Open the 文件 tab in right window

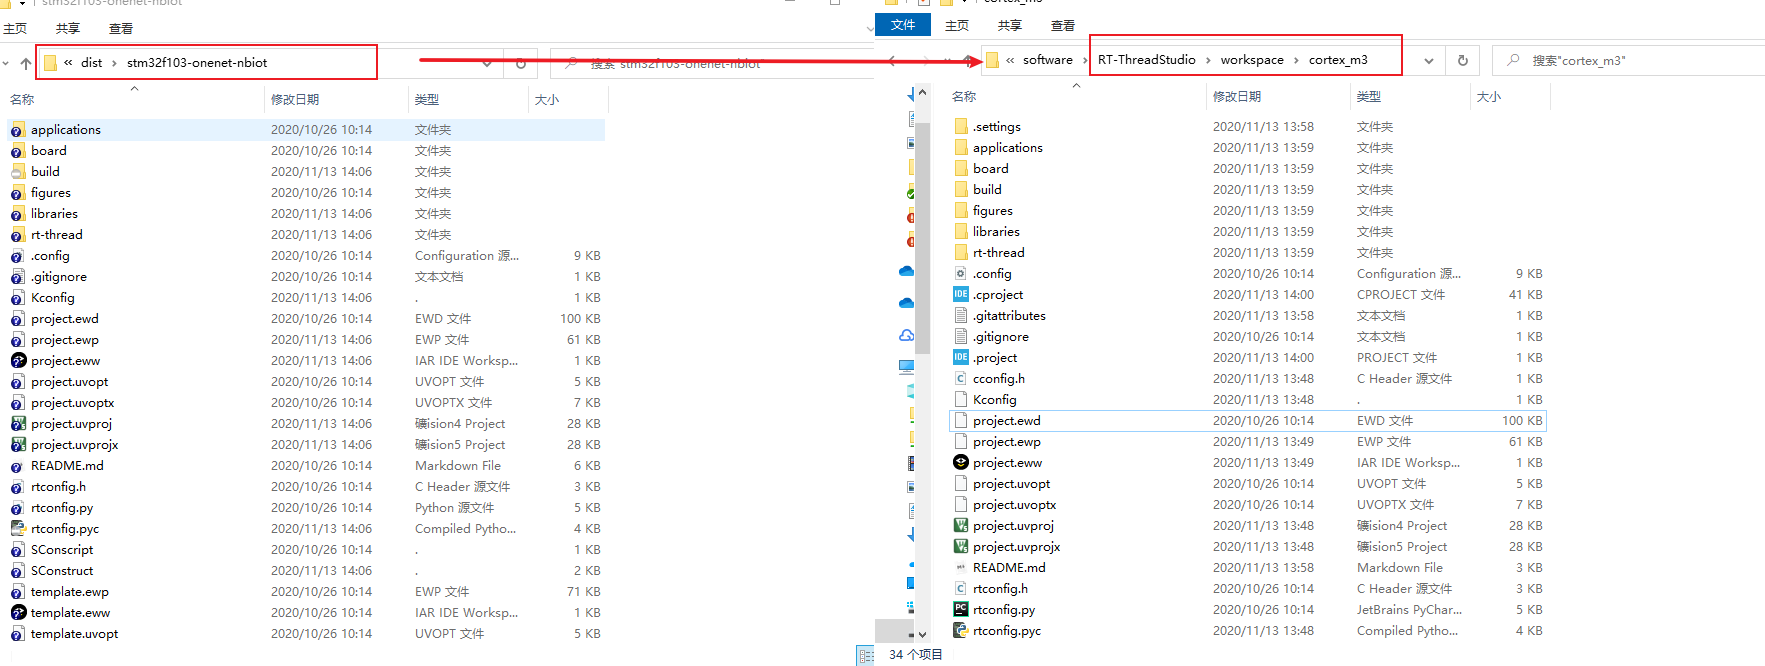coord(902,25)
